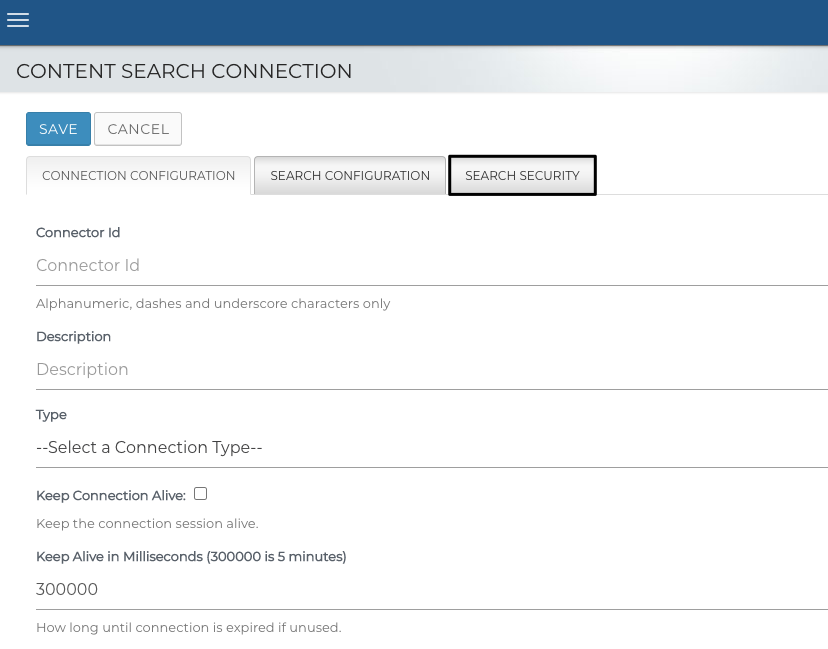This screenshot has width=828, height=649.
Task: Click the 'How long until connection is expired' hint
Action: click(x=188, y=628)
